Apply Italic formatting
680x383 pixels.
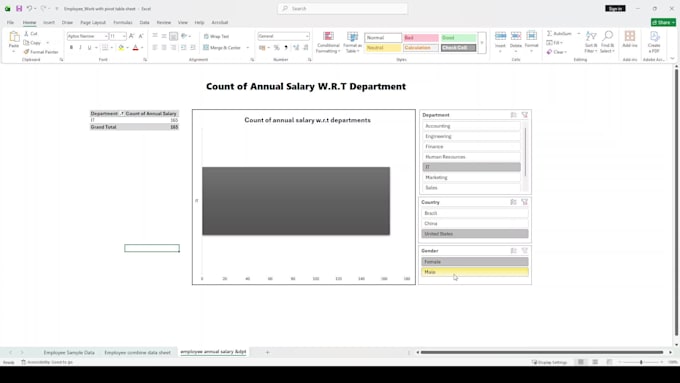pyautogui.click(x=80, y=48)
